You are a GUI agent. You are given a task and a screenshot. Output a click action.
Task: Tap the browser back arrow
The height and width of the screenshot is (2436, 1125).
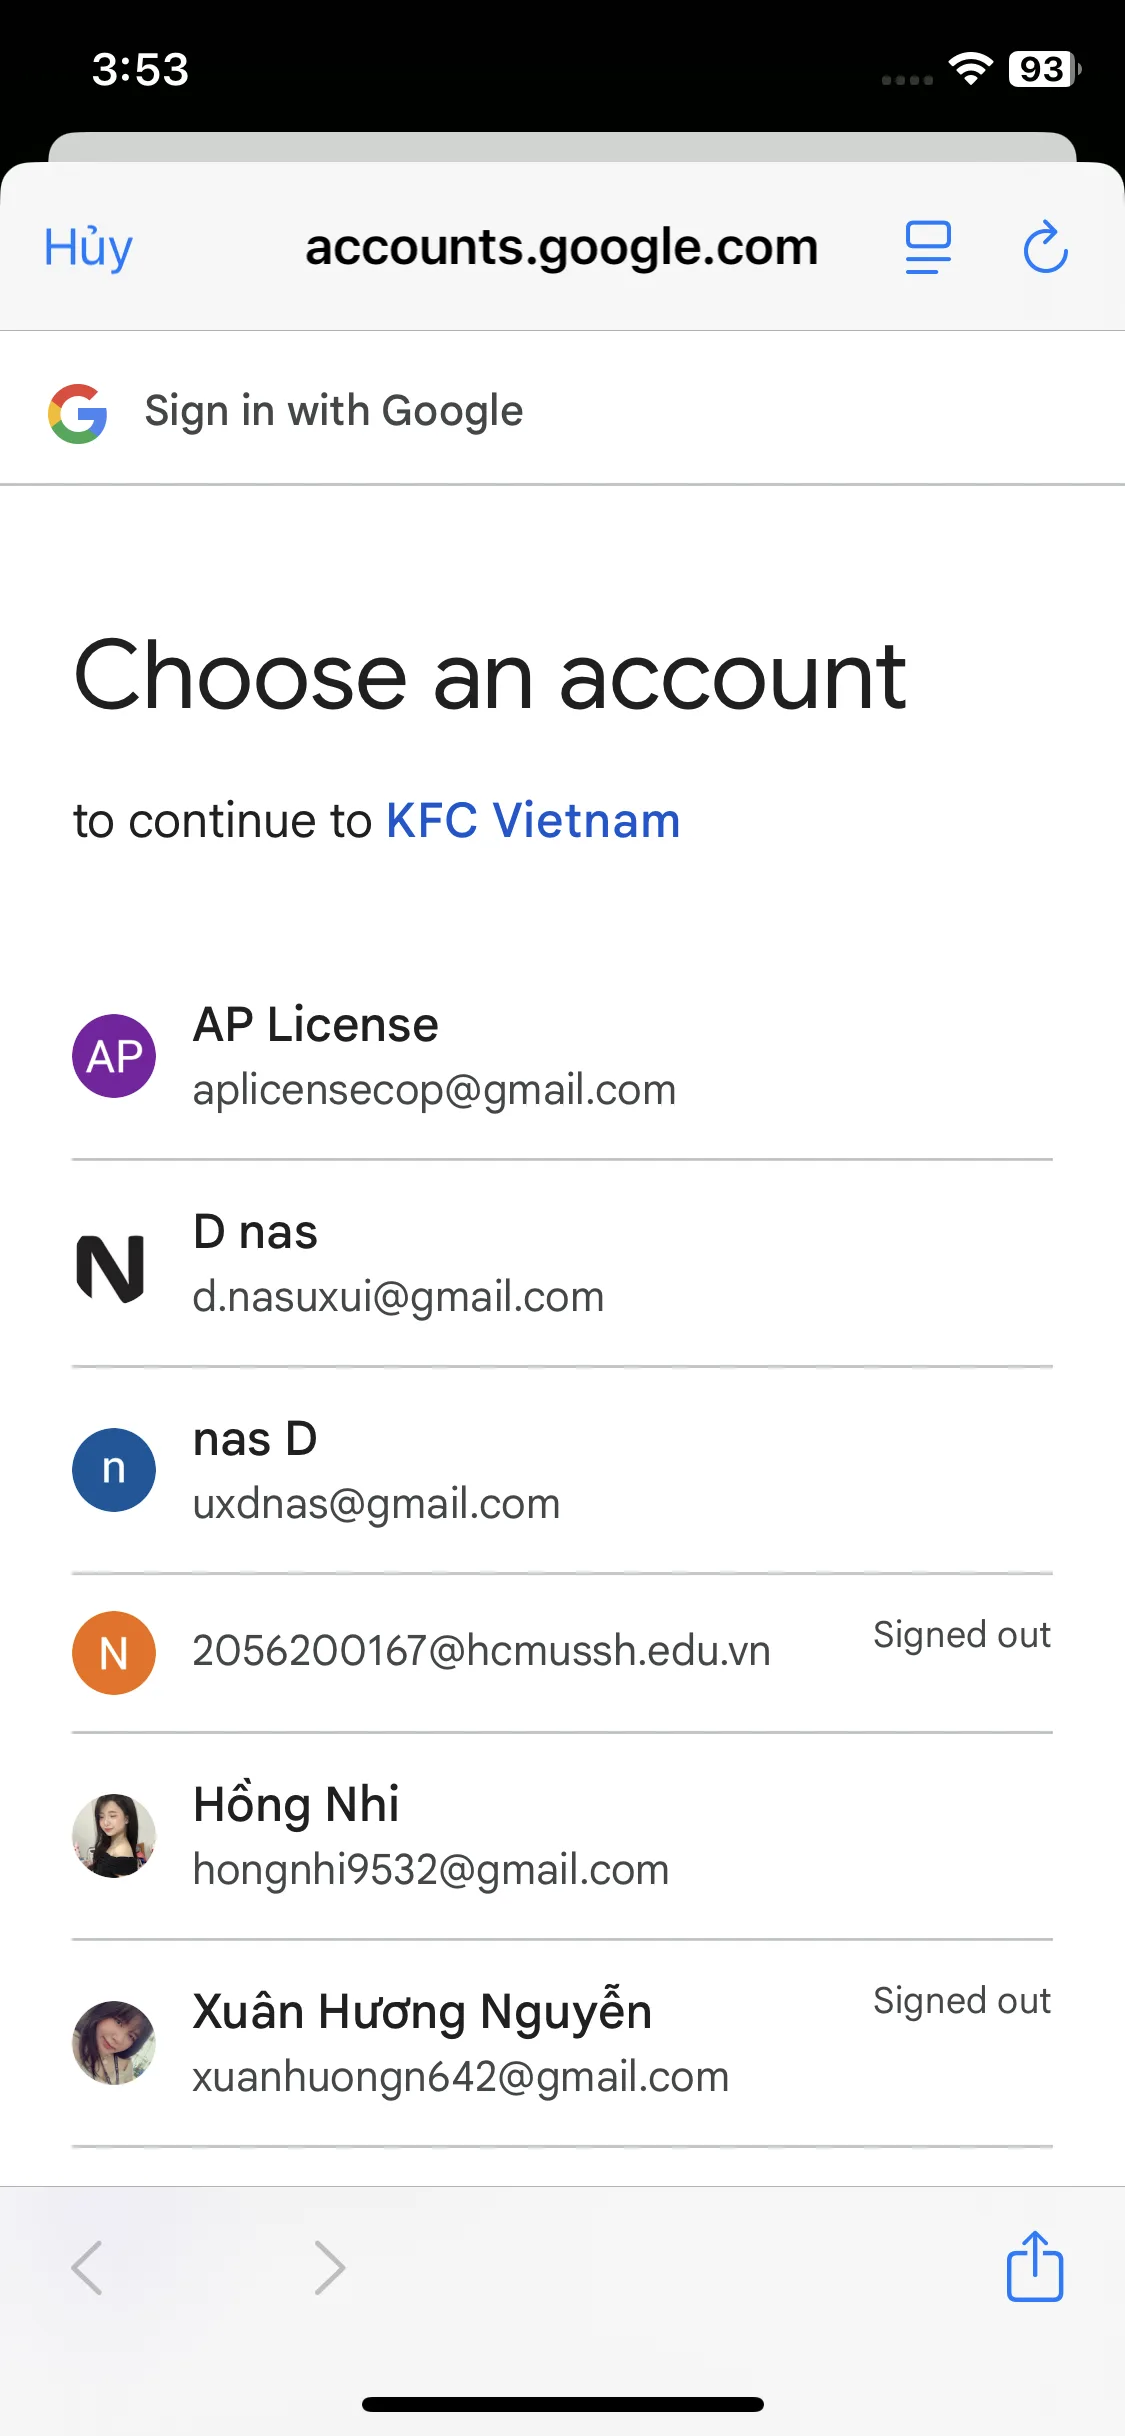point(88,2267)
